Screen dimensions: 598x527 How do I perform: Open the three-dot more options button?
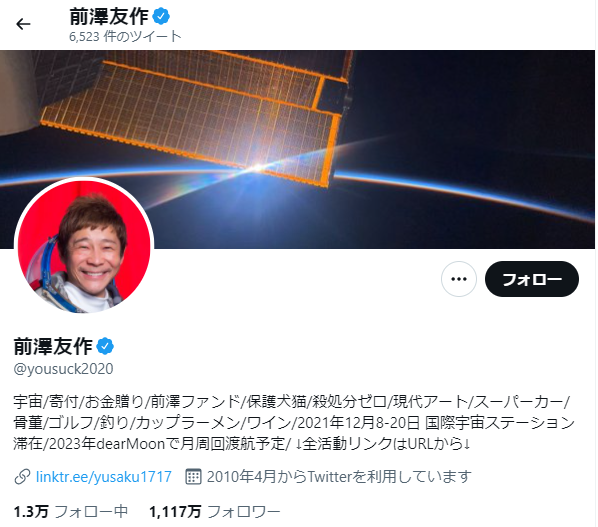pyautogui.click(x=459, y=279)
